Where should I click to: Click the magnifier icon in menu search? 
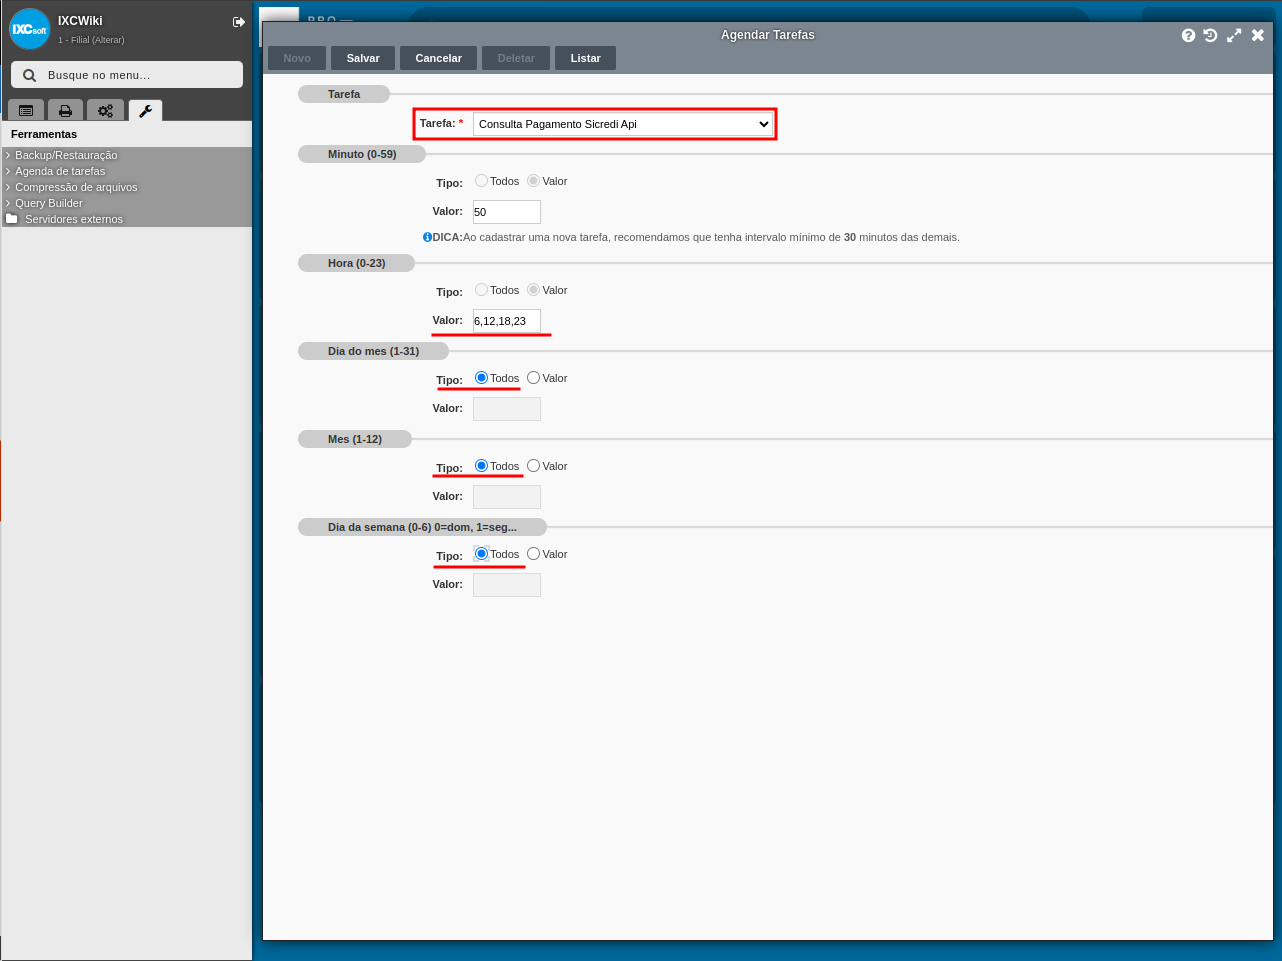tap(29, 75)
